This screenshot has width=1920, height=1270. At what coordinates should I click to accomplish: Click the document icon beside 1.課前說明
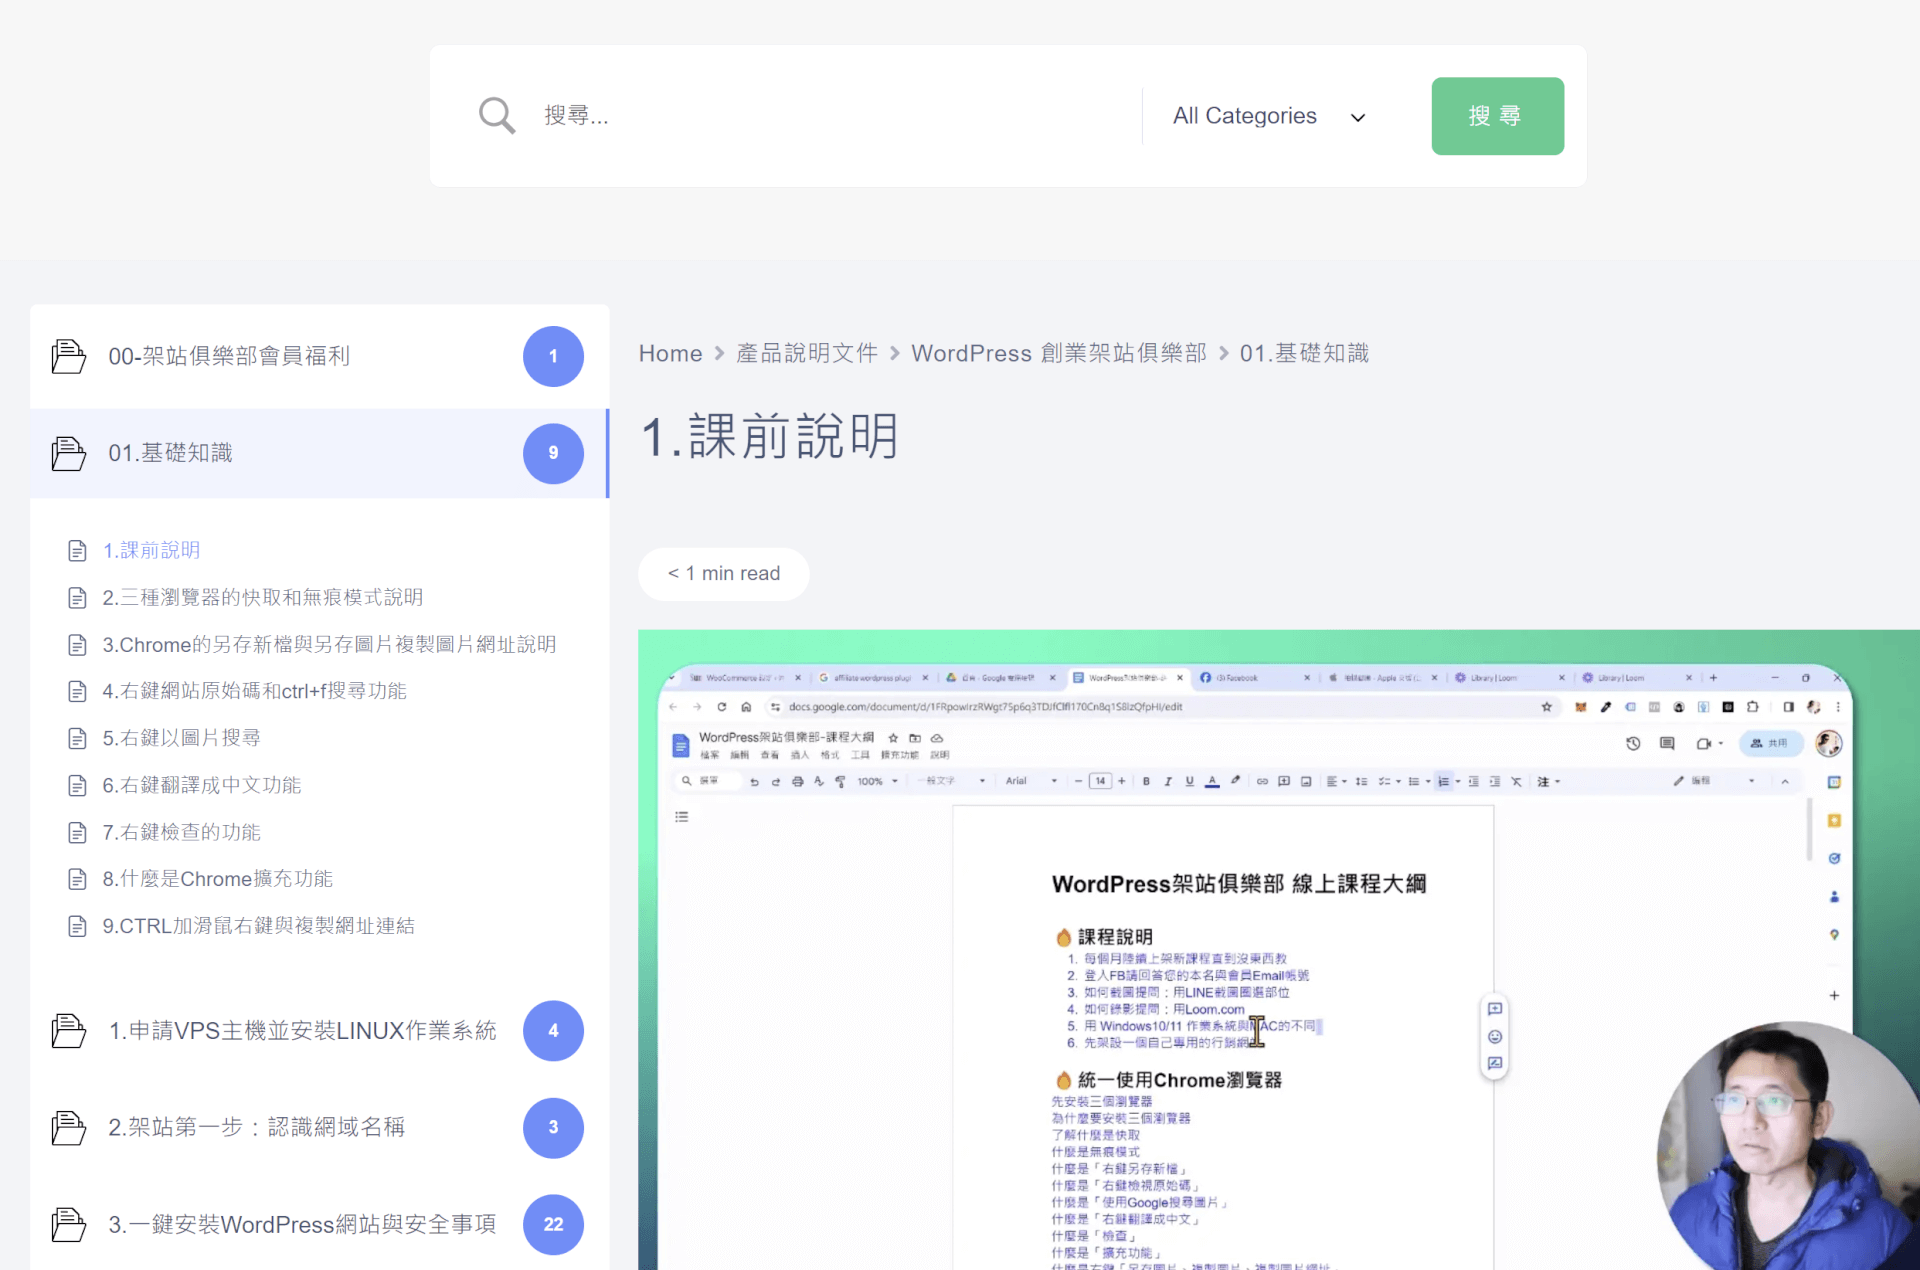point(77,551)
